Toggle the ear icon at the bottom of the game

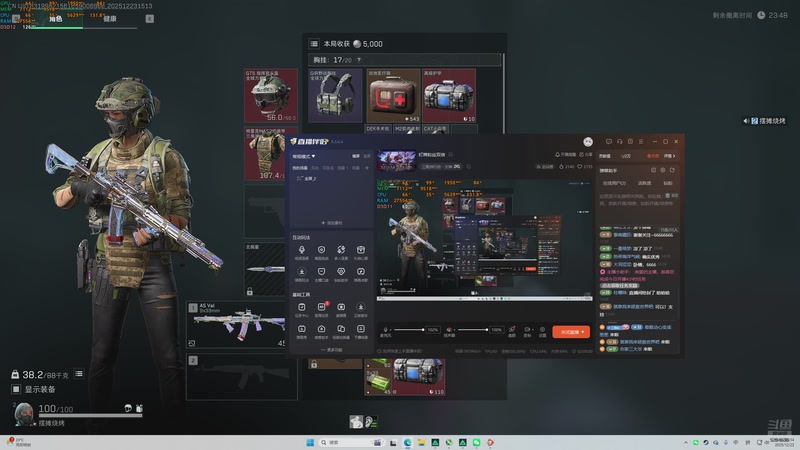(371, 421)
